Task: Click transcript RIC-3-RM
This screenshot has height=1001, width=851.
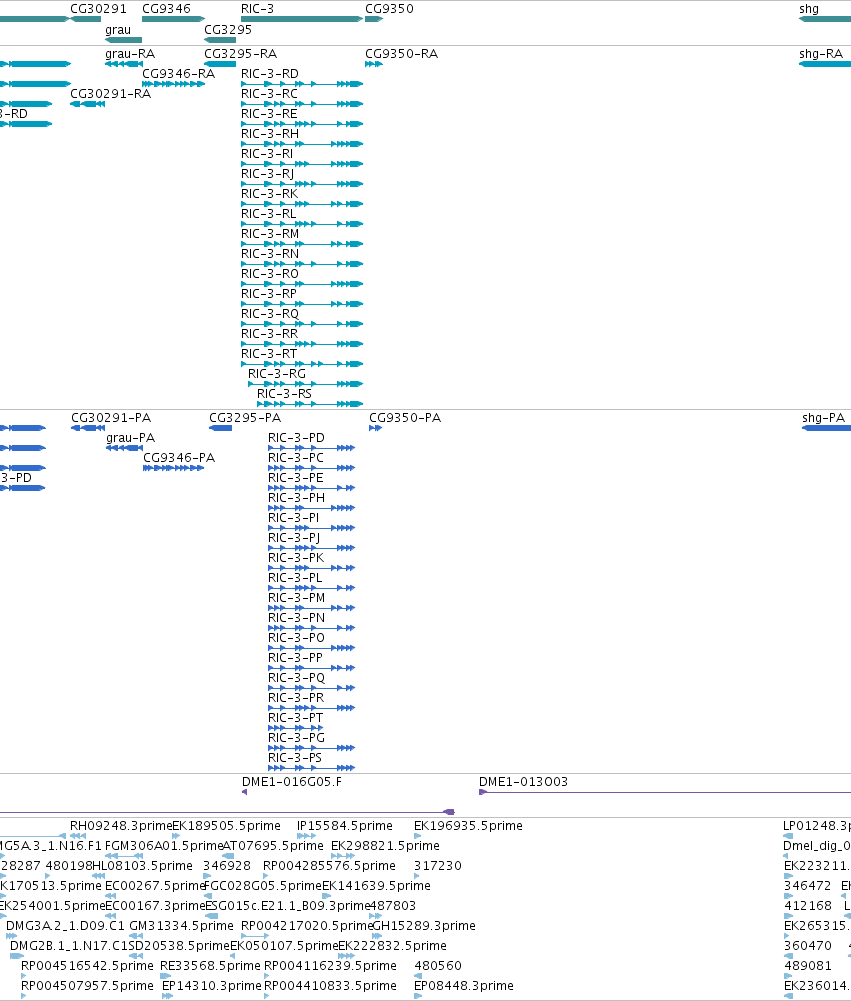Action: coord(302,244)
